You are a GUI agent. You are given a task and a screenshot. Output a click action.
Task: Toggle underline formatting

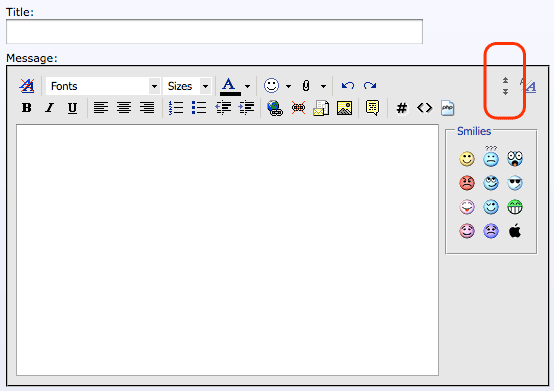[x=72, y=108]
